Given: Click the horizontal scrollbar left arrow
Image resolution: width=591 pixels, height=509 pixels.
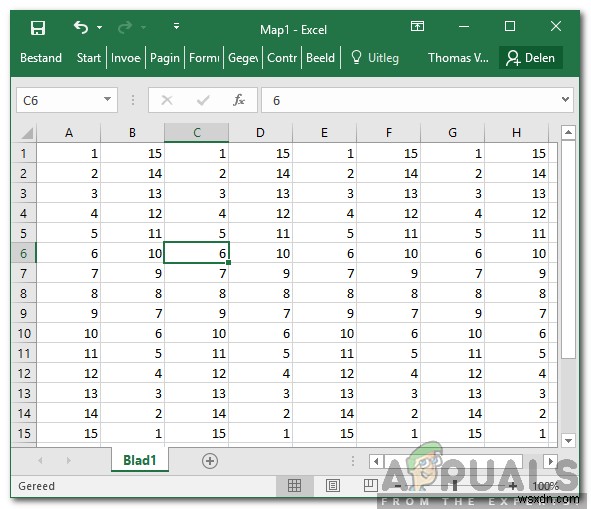Looking at the screenshot, I should (376, 461).
